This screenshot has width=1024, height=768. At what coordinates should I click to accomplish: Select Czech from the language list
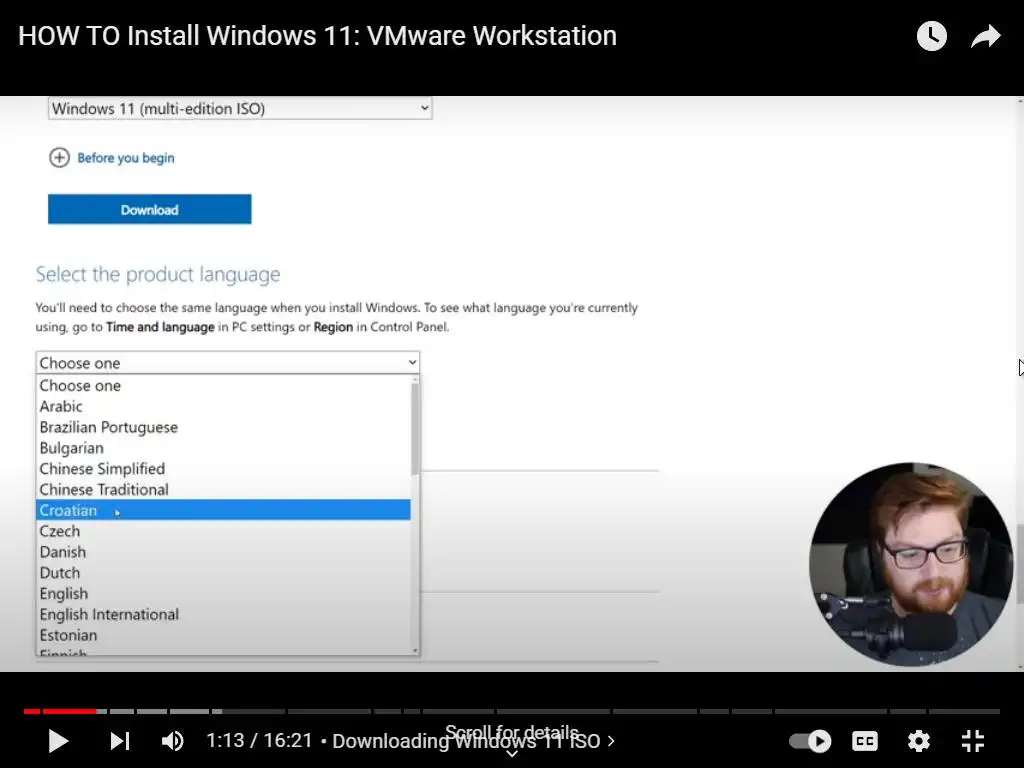click(x=223, y=531)
